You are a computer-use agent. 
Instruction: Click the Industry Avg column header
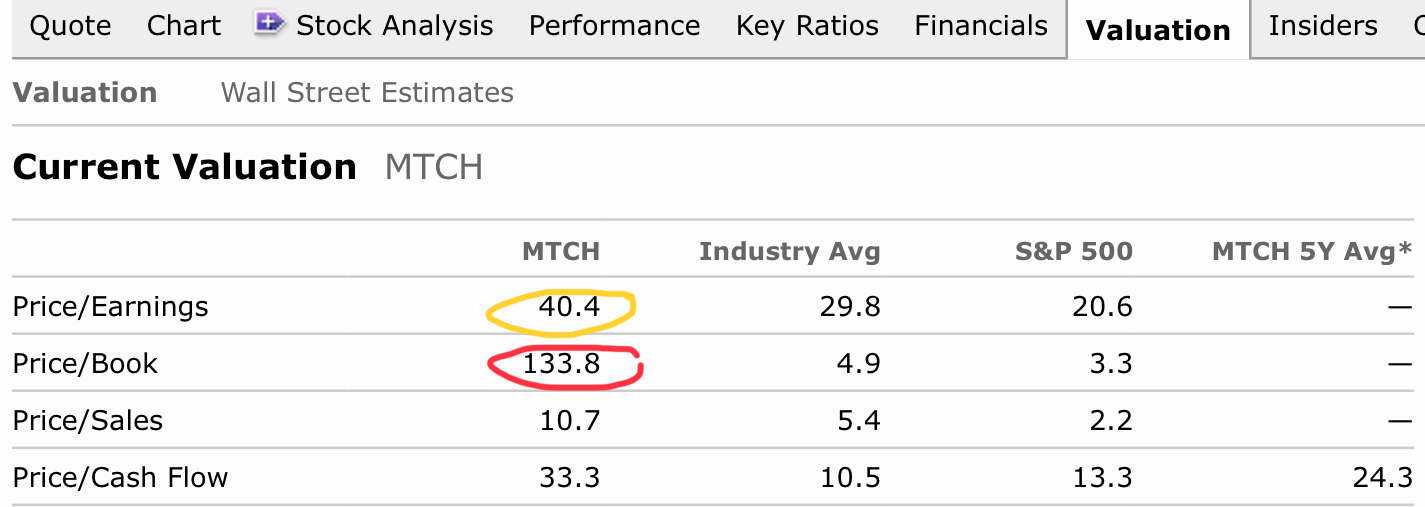pos(789,251)
